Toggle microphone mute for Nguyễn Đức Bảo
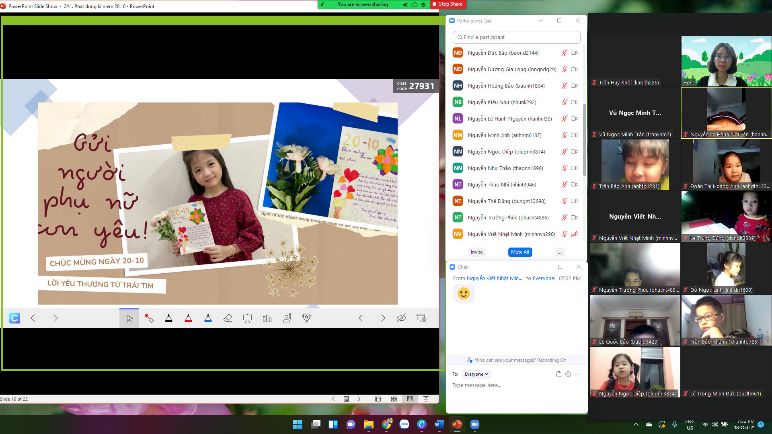Image resolution: width=772 pixels, height=434 pixels. 565,52
